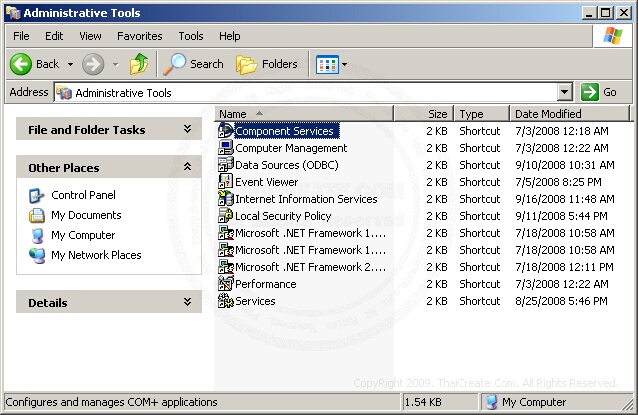Open My Documents icon in Other Places
The height and width of the screenshot is (415, 638).
click(37, 215)
